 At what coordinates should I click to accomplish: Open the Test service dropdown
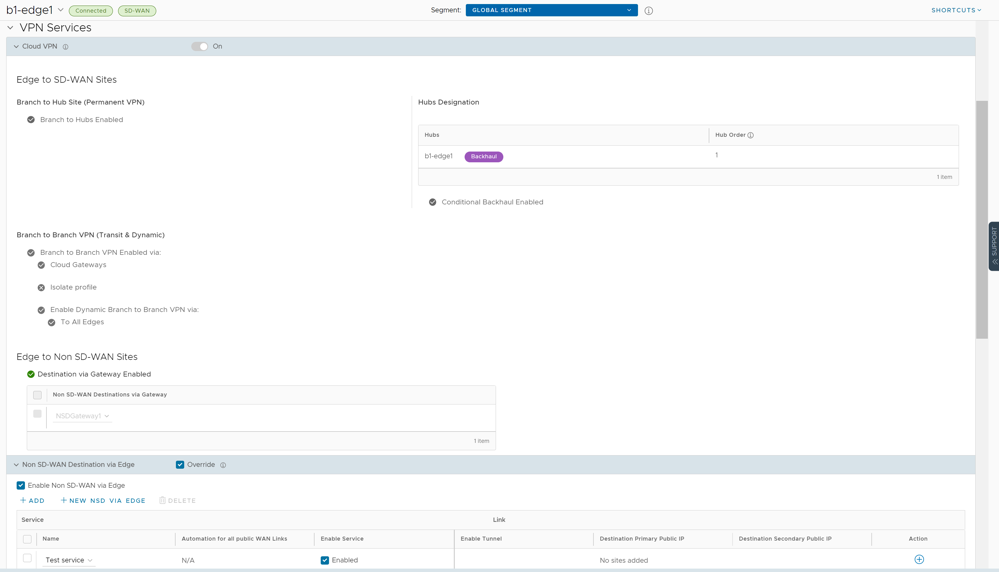pos(69,561)
